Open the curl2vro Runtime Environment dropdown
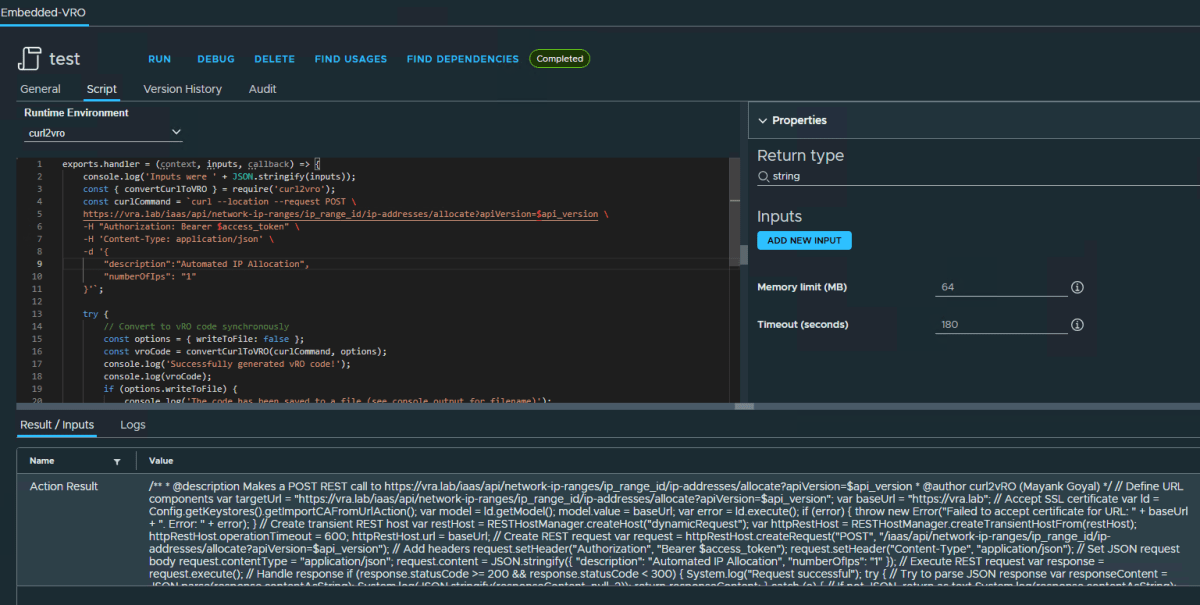Viewport: 1200px width, 605px height. tap(104, 132)
